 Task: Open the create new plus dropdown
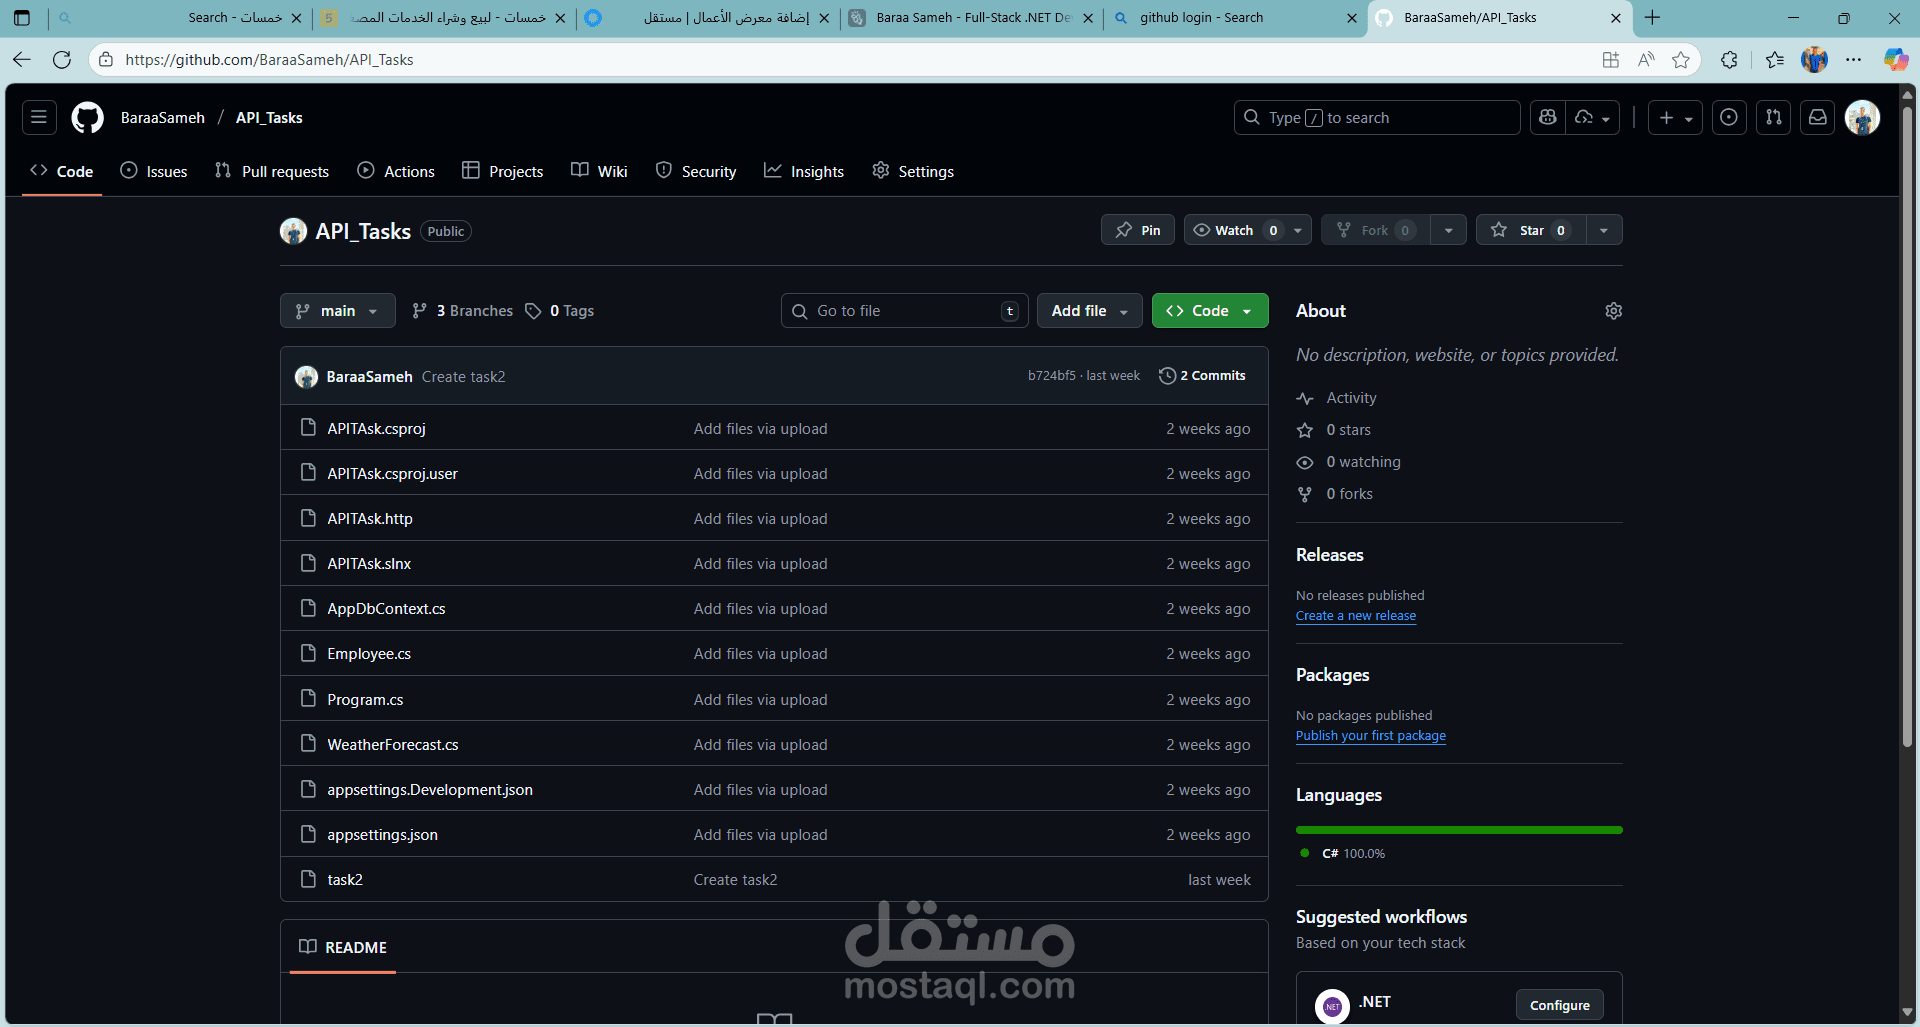click(1675, 117)
